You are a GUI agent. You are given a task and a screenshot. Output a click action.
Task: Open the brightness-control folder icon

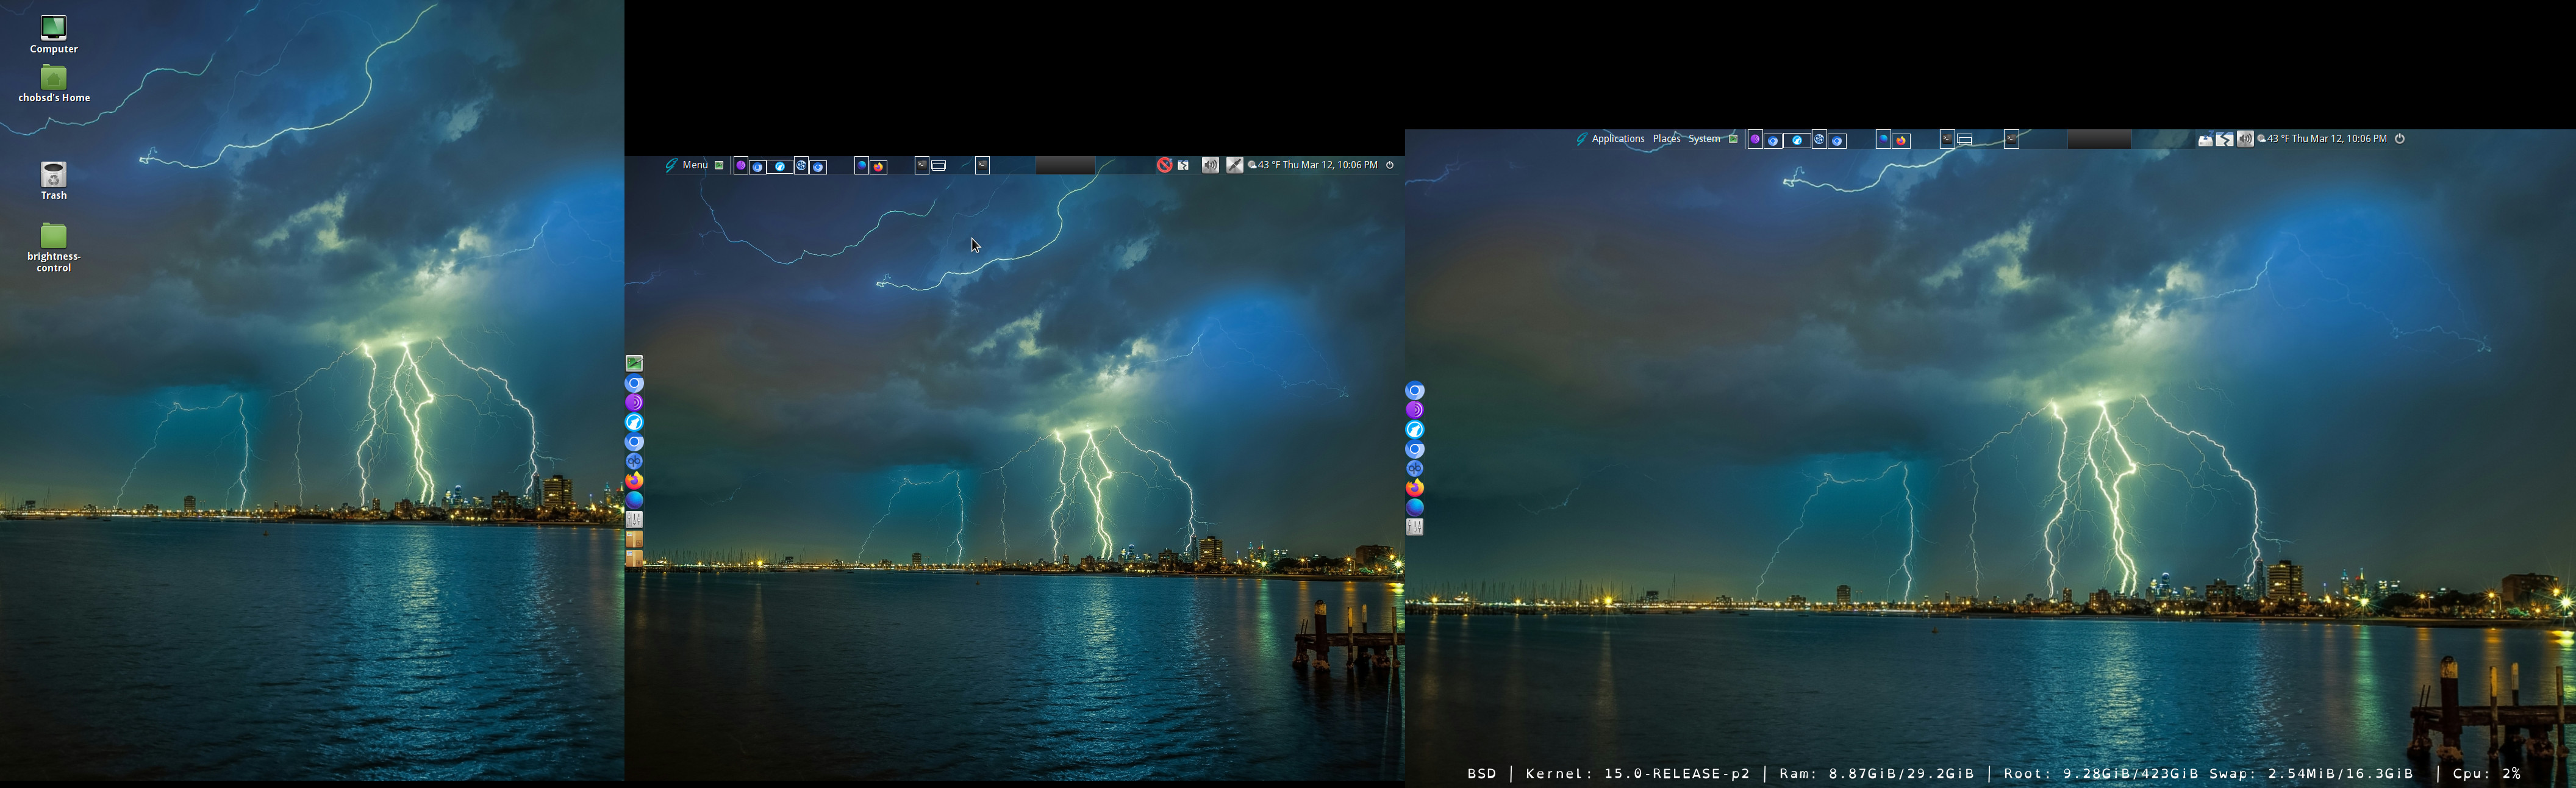pyautogui.click(x=53, y=236)
